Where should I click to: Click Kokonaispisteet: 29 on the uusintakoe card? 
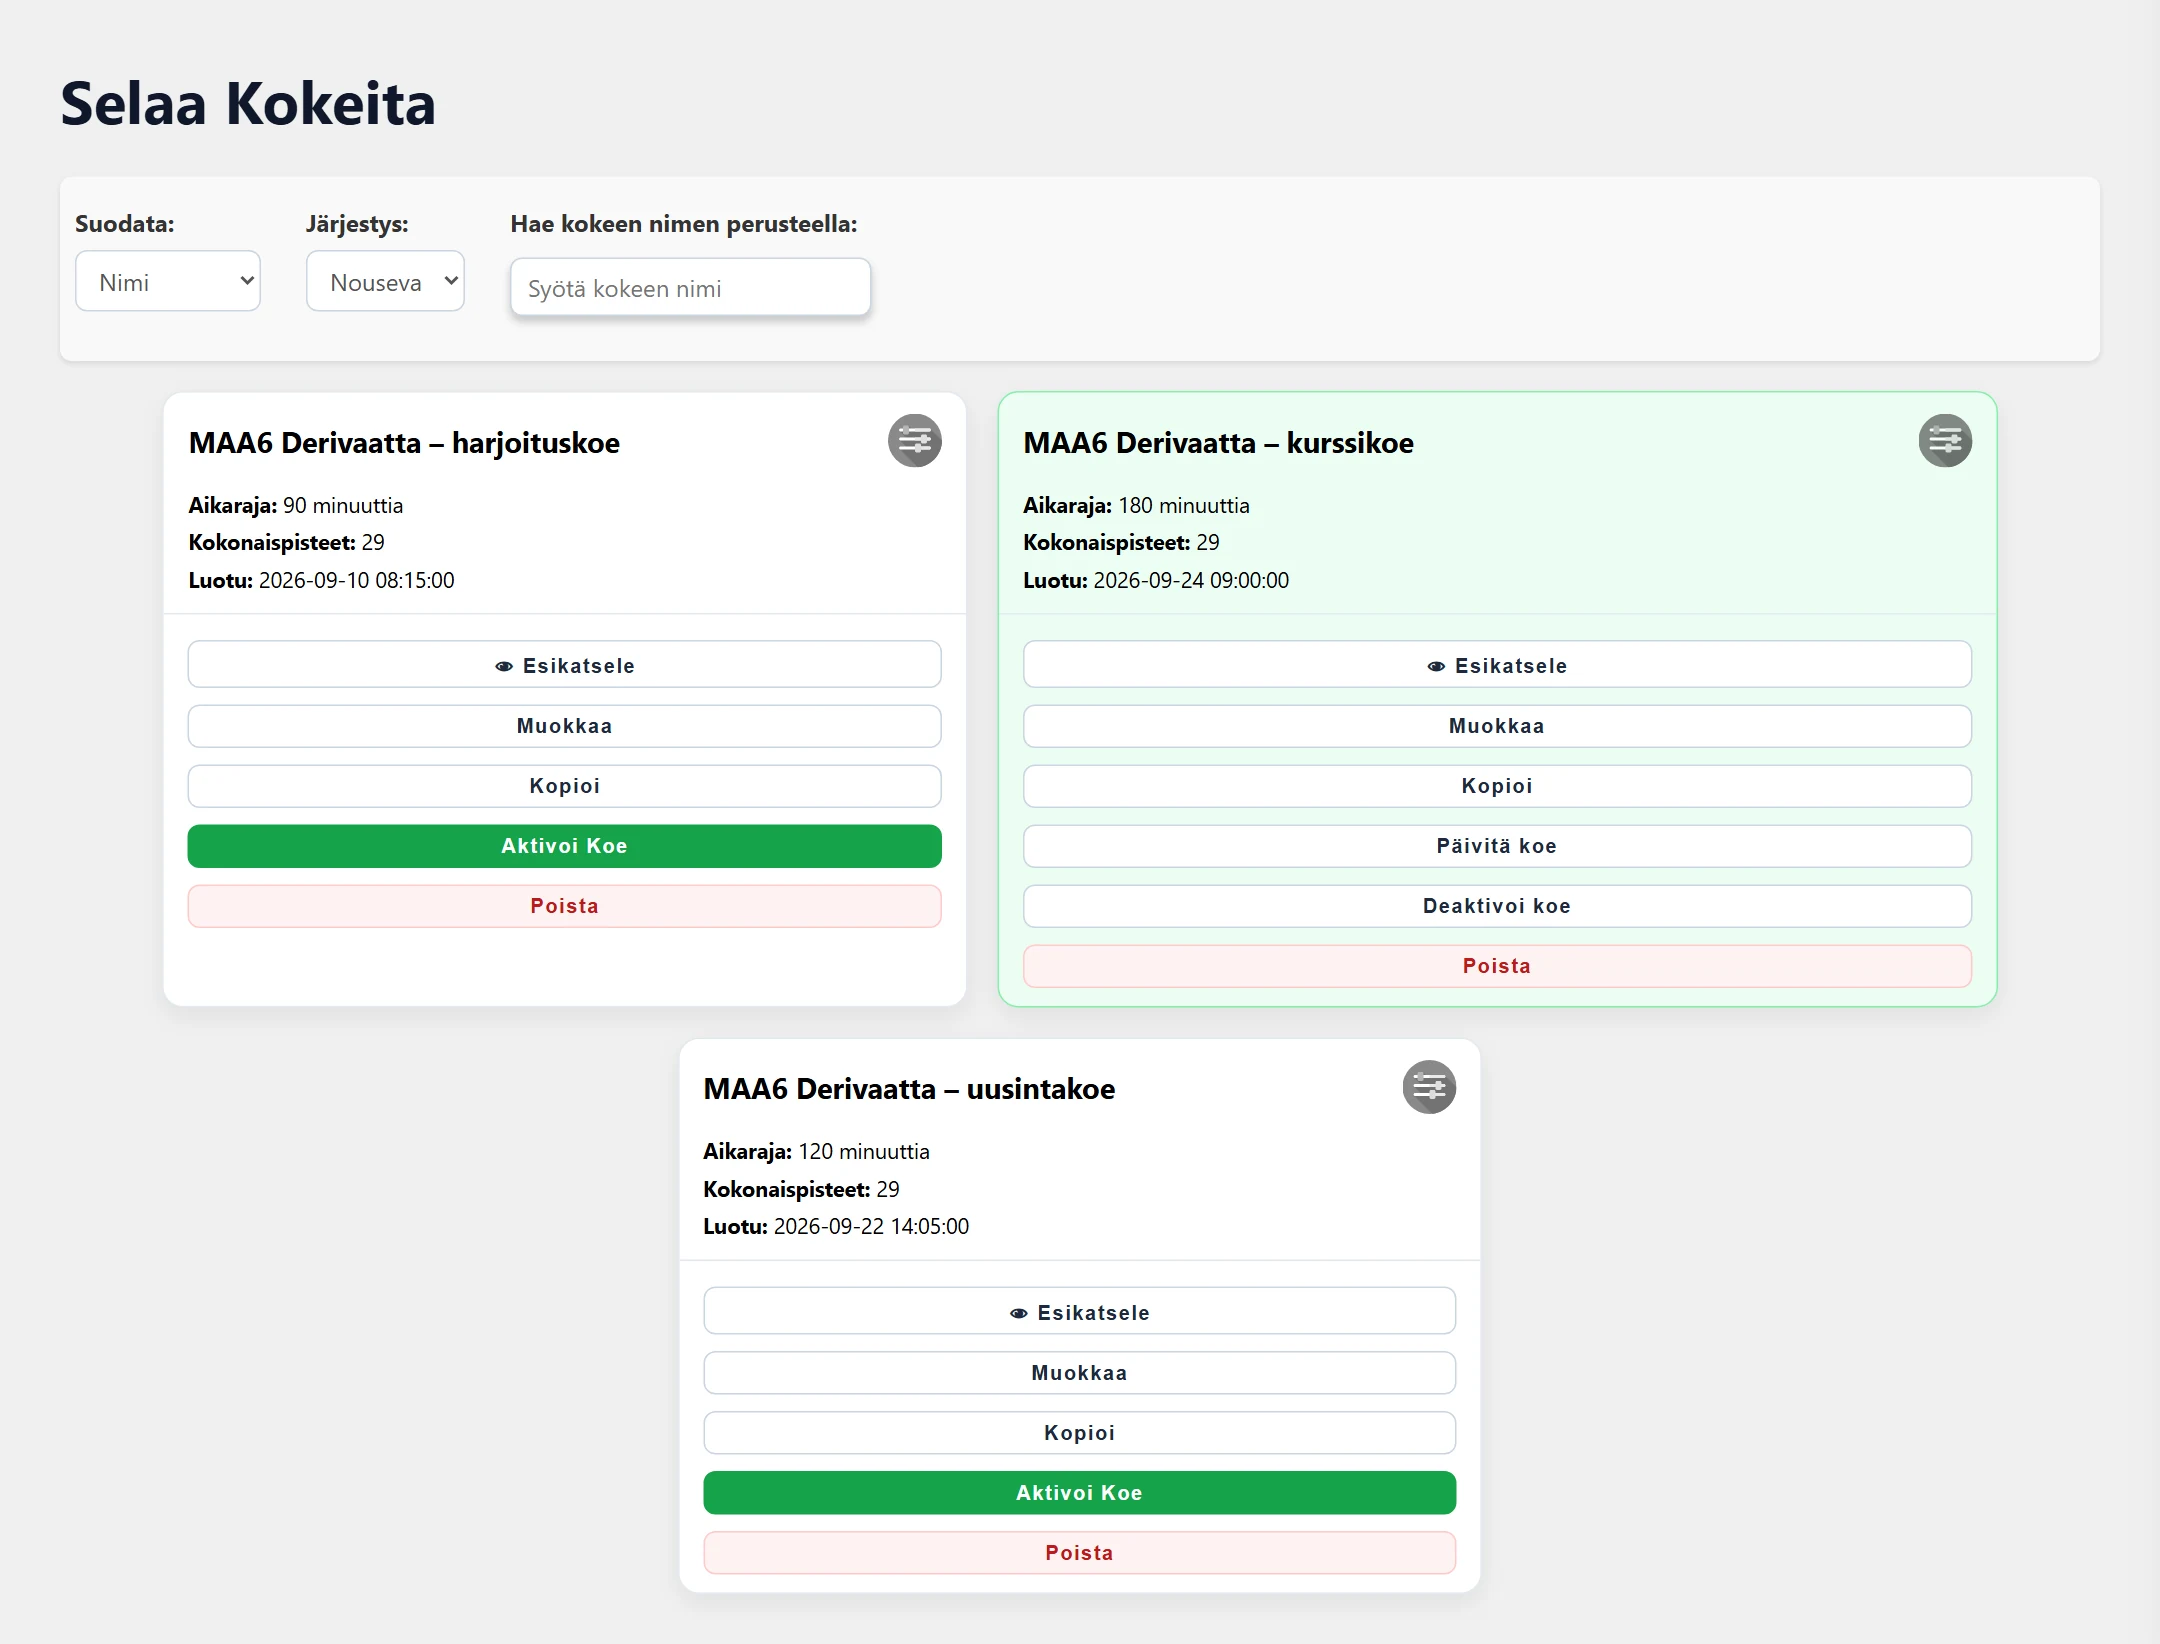[x=801, y=1189]
